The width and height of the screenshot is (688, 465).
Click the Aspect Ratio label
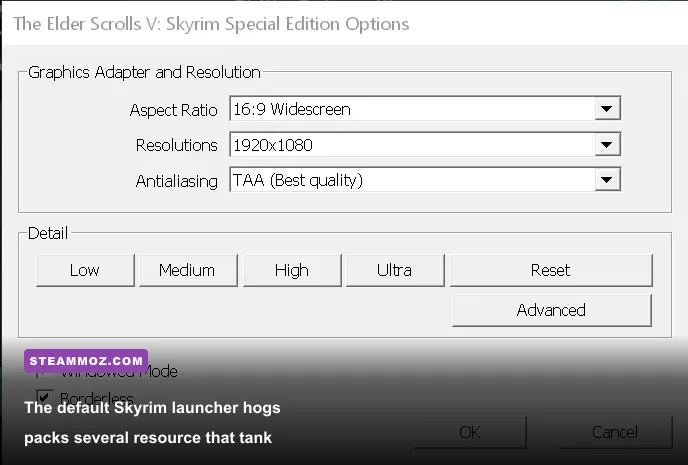click(173, 110)
